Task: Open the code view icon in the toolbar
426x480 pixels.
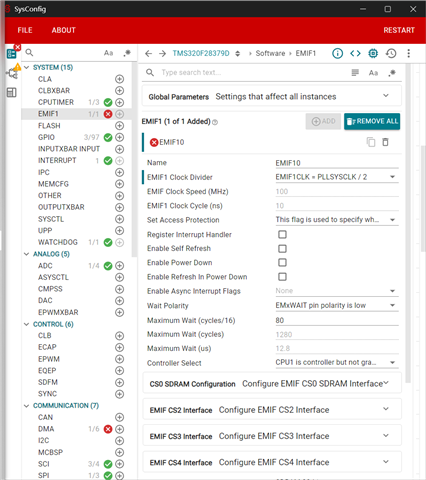Action: (x=355, y=53)
